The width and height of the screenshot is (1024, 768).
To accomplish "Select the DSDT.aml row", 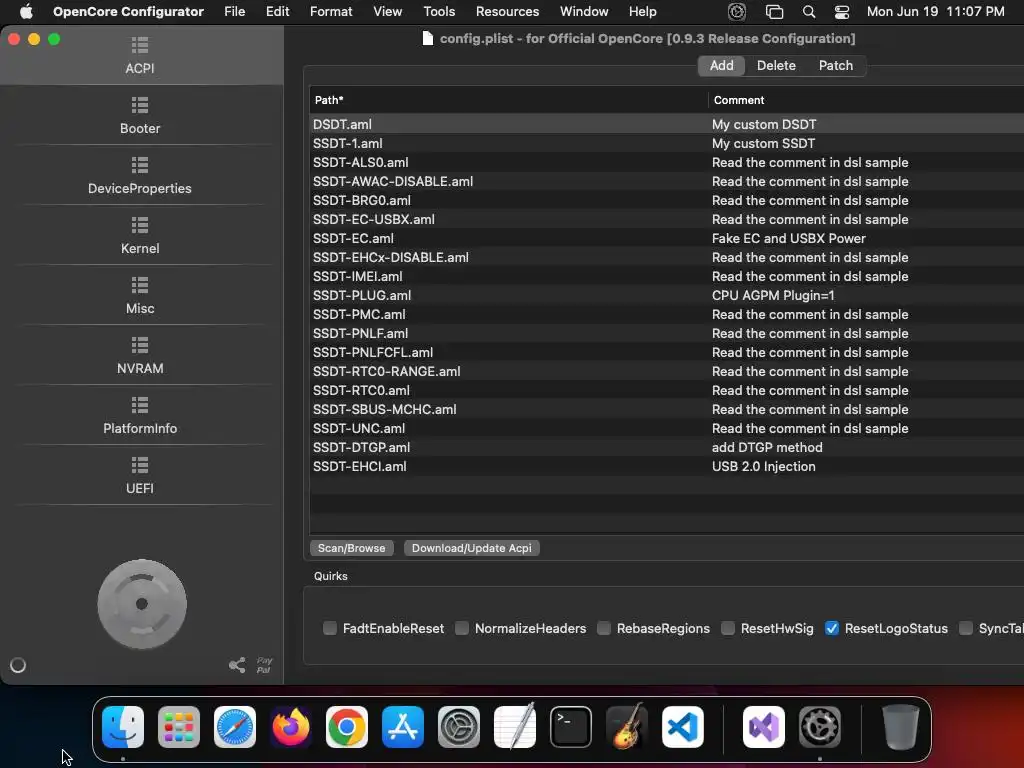I will point(667,124).
